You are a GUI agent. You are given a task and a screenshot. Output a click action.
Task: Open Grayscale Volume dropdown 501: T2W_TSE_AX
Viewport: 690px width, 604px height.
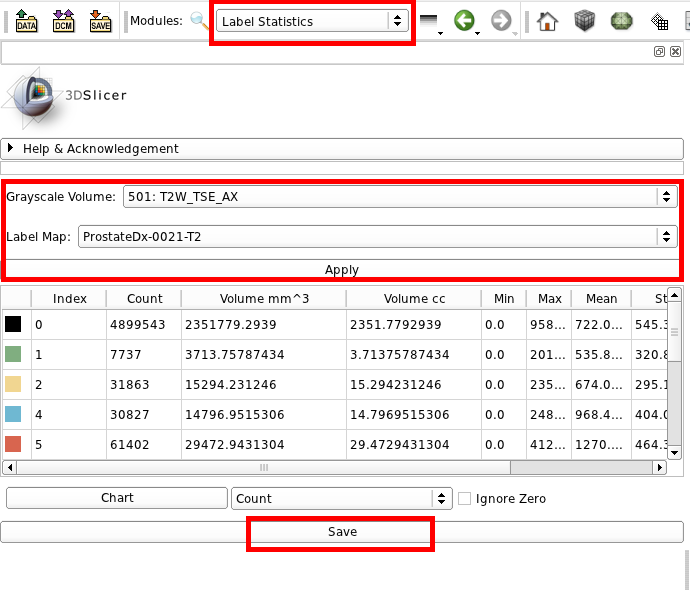[x=400, y=196]
